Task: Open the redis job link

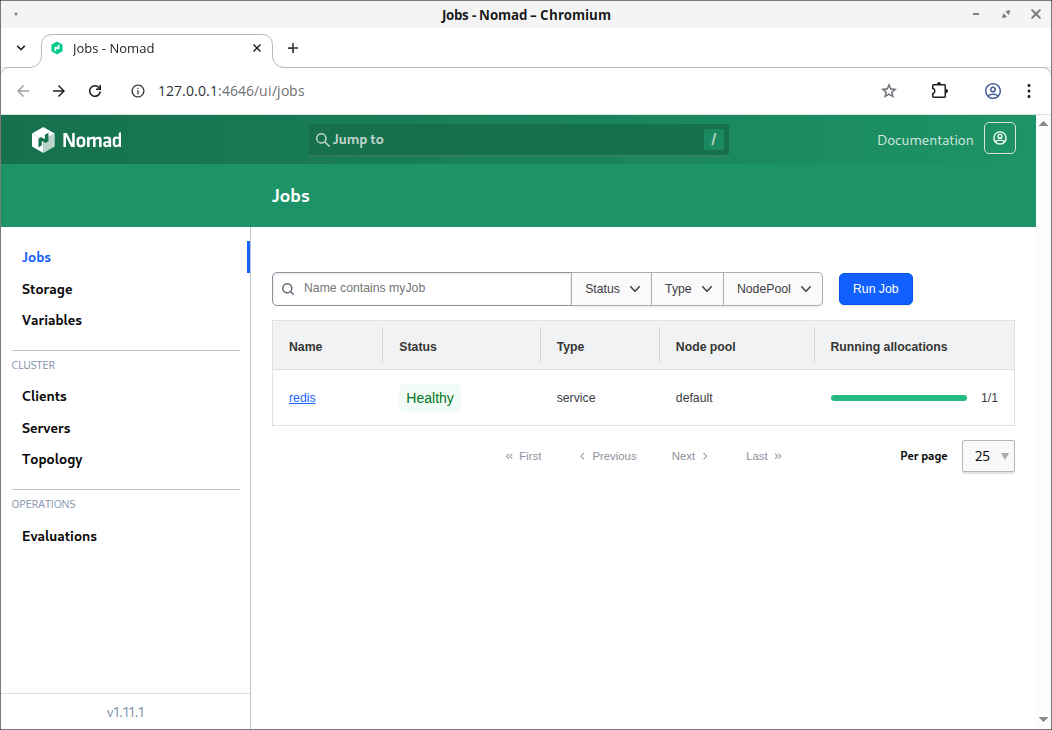Action: pyautogui.click(x=302, y=398)
